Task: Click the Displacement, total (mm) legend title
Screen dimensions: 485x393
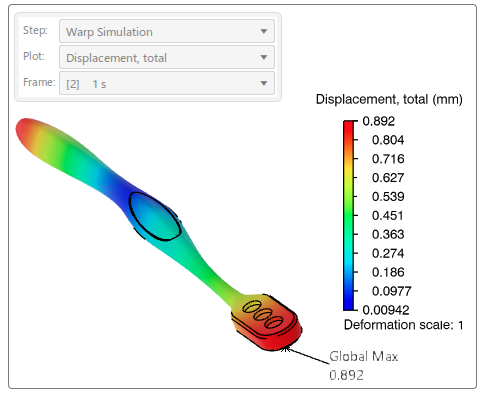Action: pos(389,99)
